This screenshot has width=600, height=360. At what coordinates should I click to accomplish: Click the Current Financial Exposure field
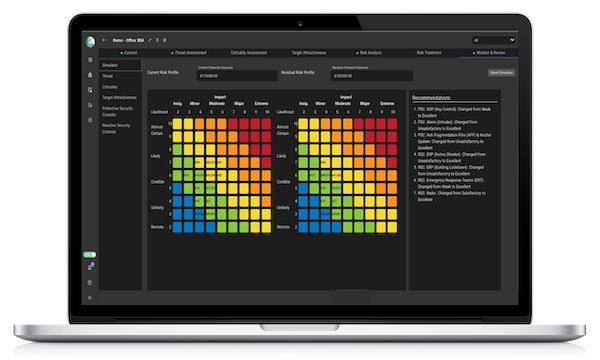(x=237, y=76)
